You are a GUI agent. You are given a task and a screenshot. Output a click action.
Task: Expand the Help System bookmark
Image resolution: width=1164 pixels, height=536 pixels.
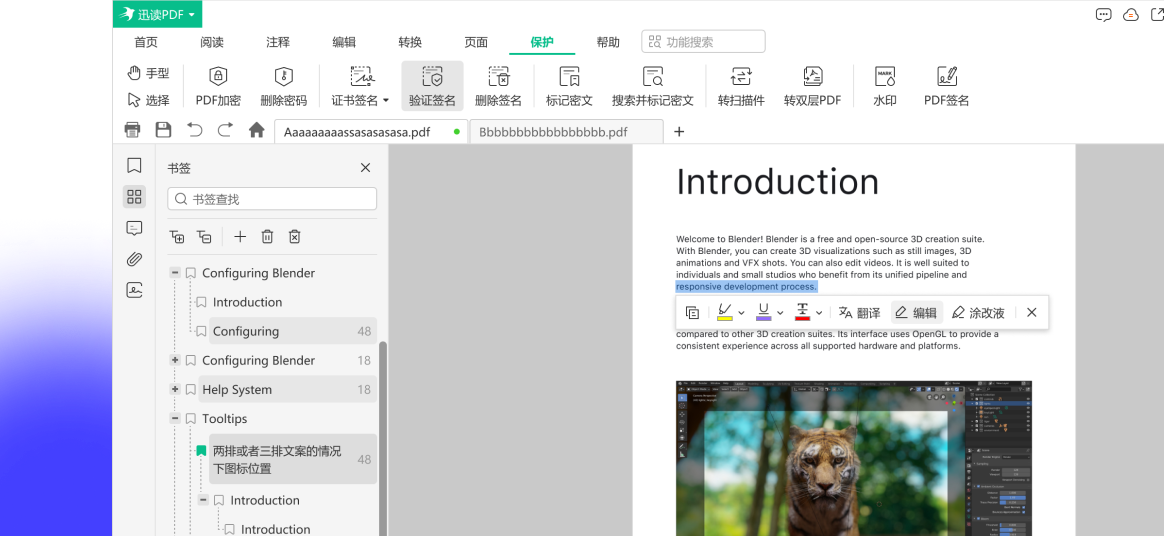point(175,389)
